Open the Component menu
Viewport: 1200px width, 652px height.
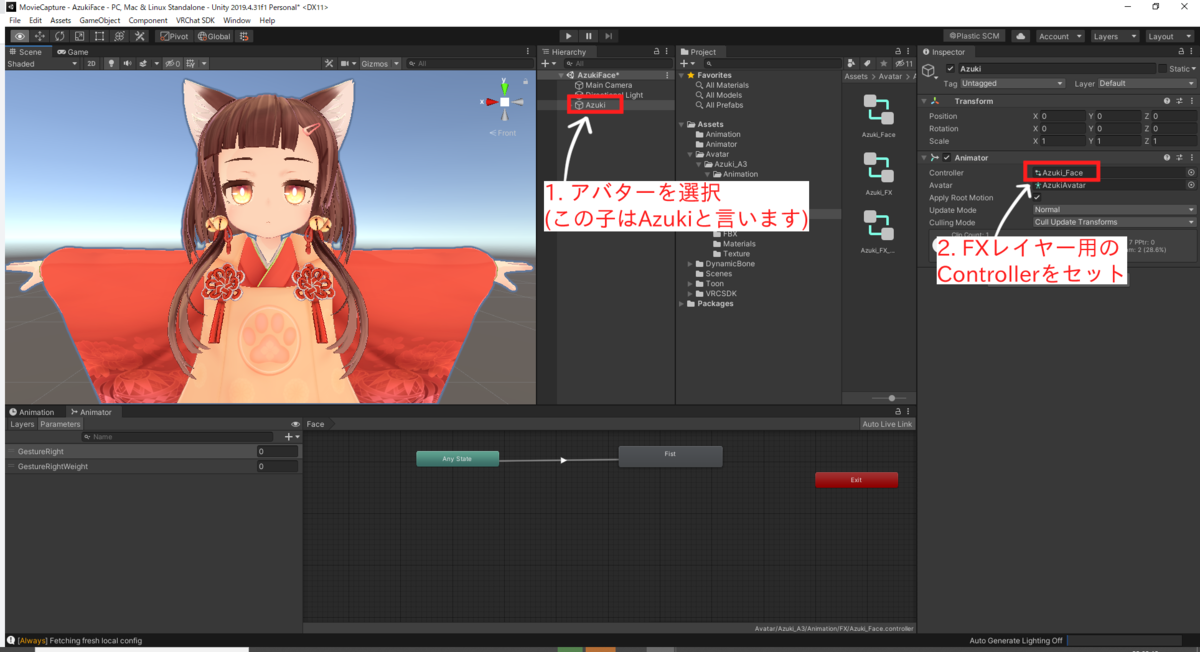[x=148, y=20]
